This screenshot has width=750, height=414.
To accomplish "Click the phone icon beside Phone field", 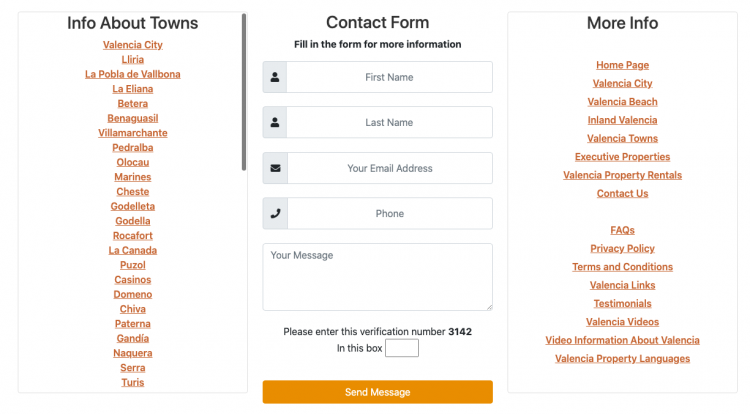I will pos(275,213).
